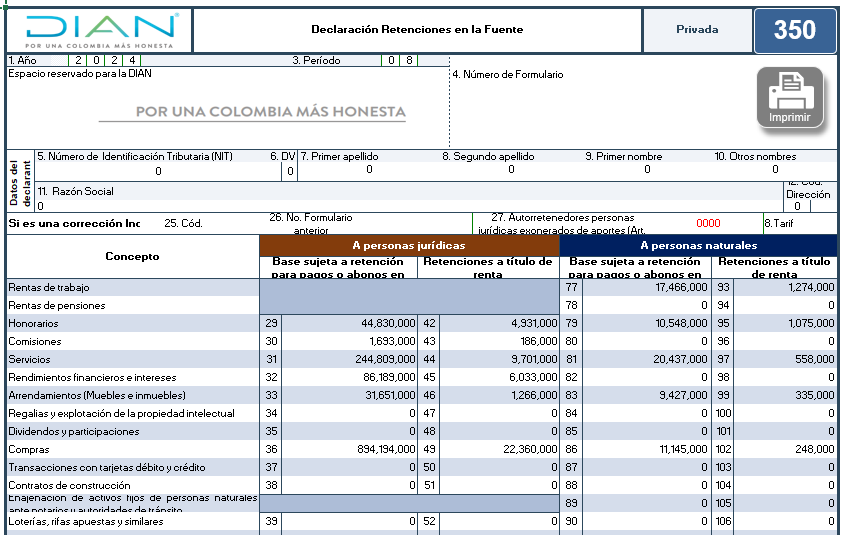The image size is (841, 535).
Task: Click the Otros nombres field value
Action: 775,170
